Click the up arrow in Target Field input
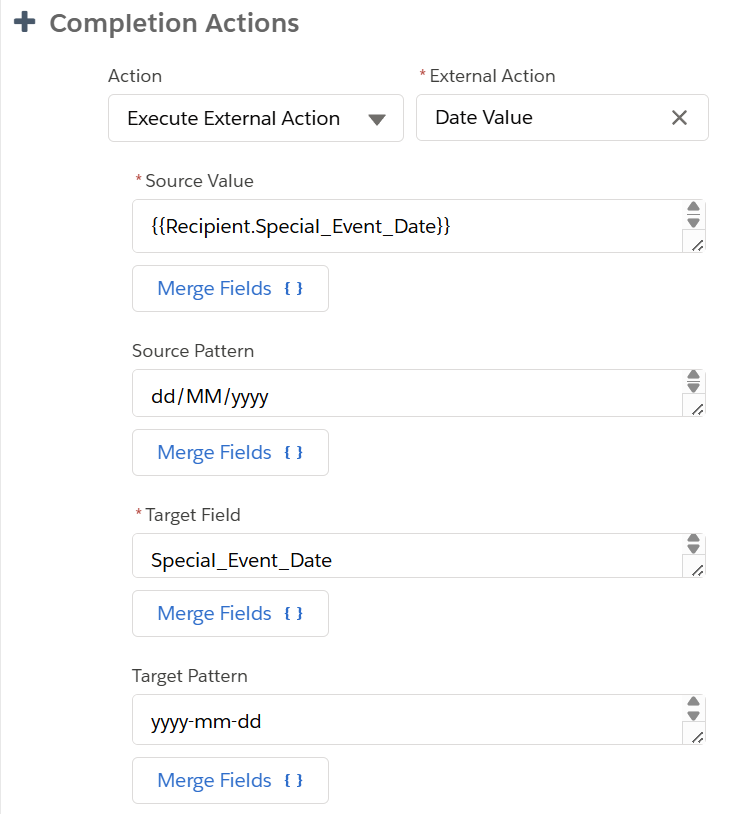The image size is (737, 814). [693, 538]
